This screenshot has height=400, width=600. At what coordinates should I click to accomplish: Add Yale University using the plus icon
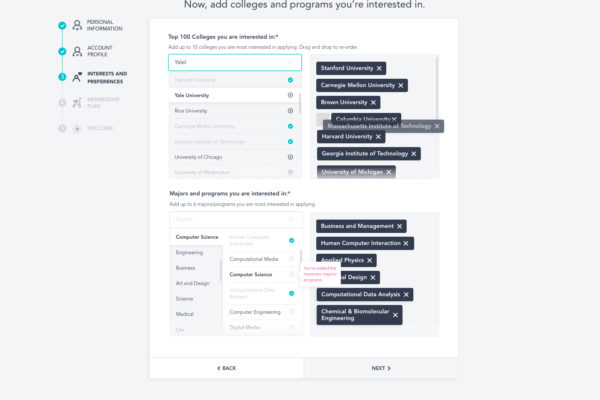[x=290, y=95]
